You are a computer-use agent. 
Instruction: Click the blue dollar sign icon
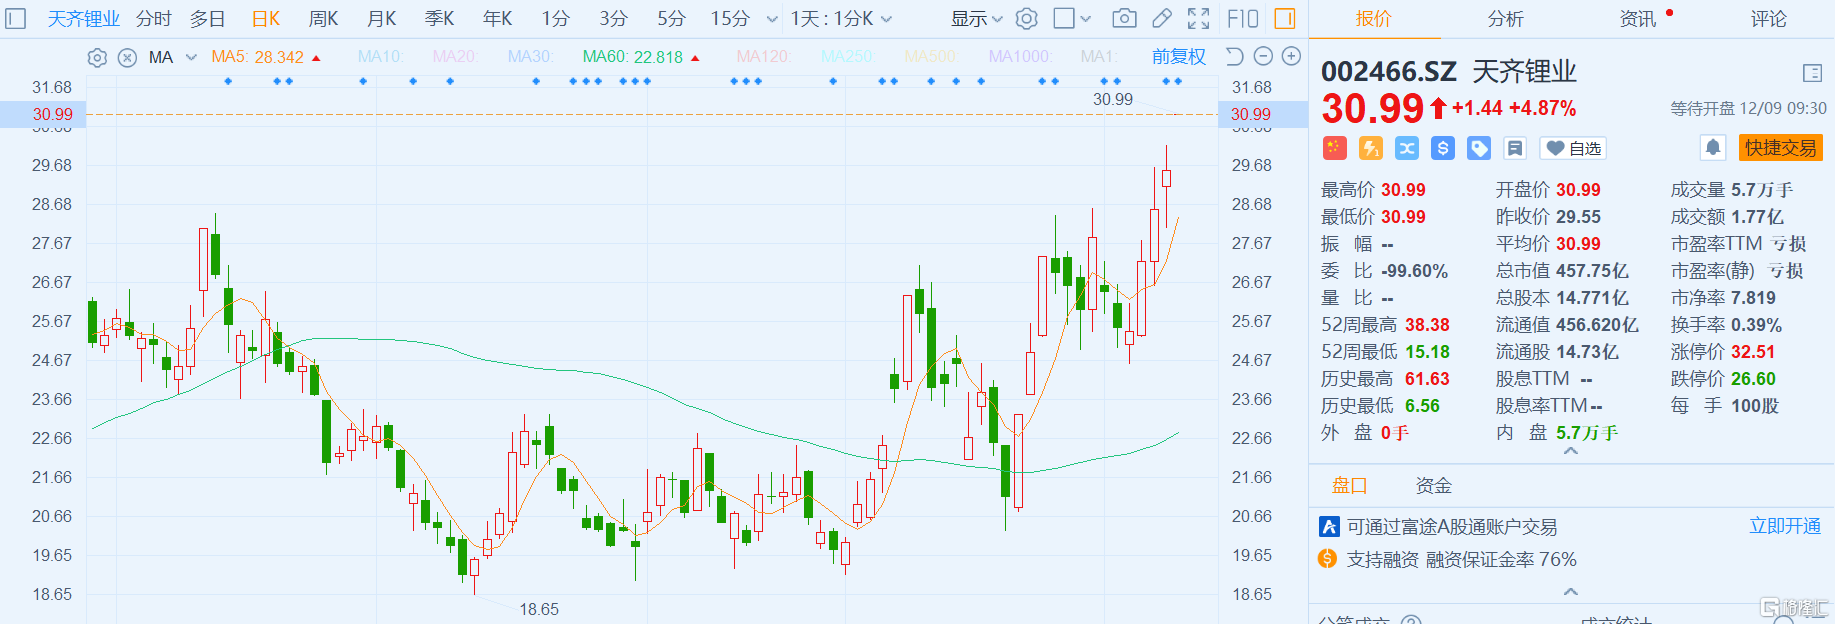tap(1442, 148)
